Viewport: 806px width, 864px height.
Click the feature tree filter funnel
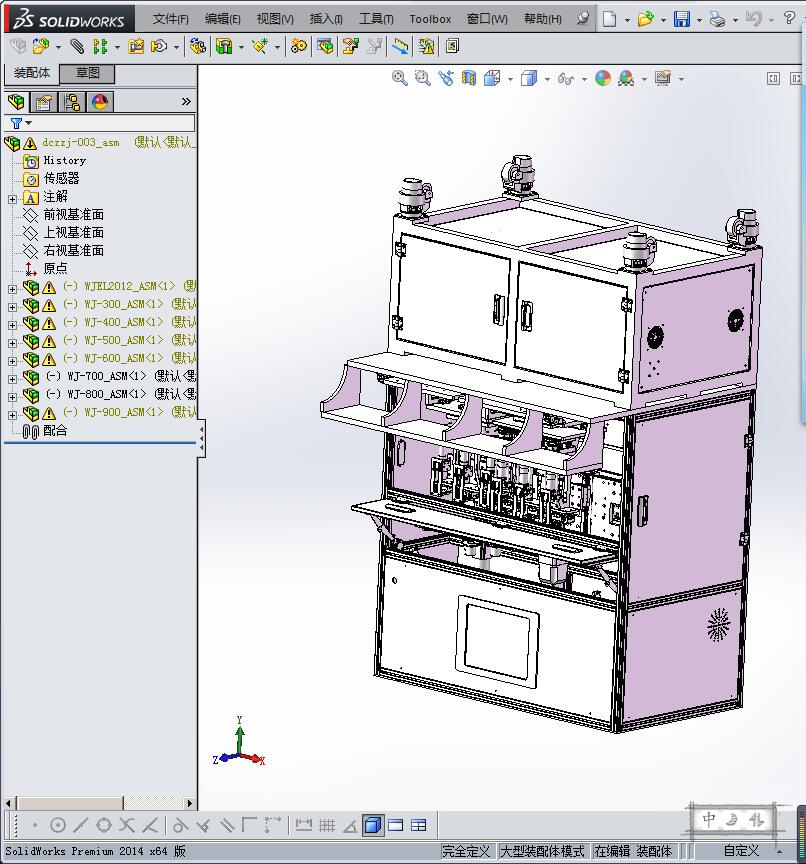pyautogui.click(x=17, y=123)
